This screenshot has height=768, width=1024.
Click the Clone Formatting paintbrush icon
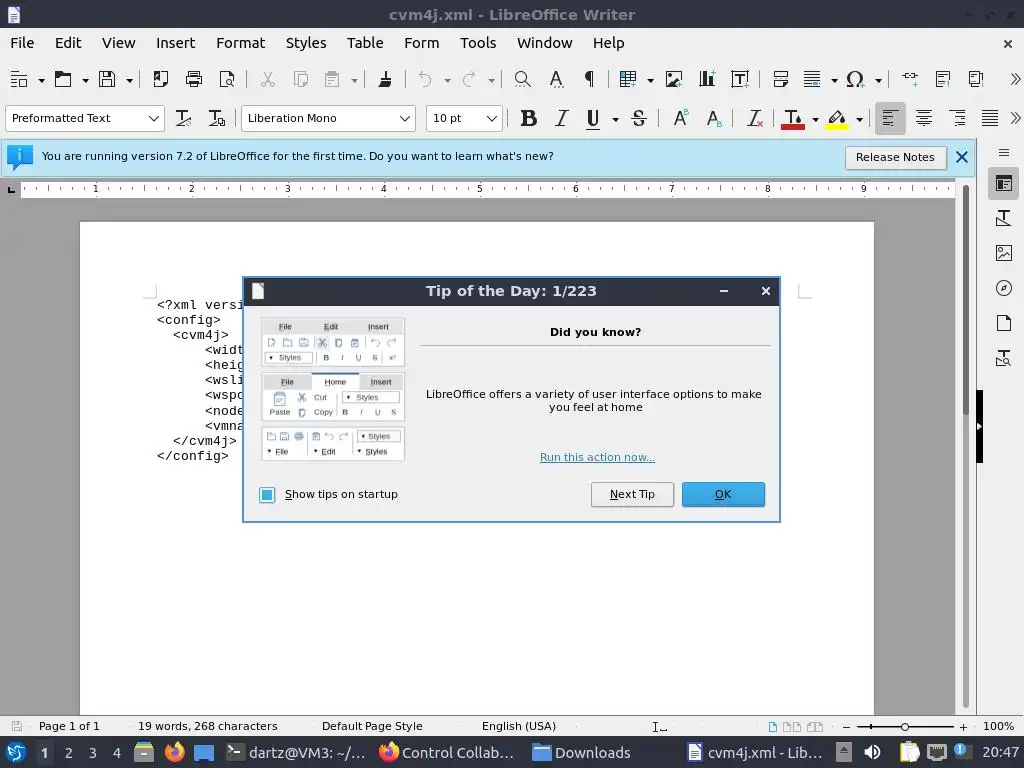coord(385,80)
